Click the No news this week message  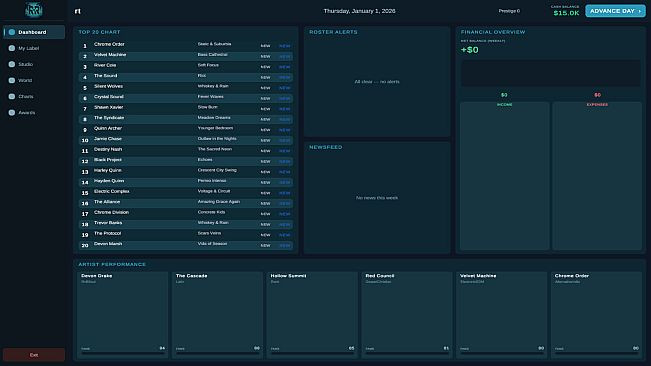(x=377, y=198)
